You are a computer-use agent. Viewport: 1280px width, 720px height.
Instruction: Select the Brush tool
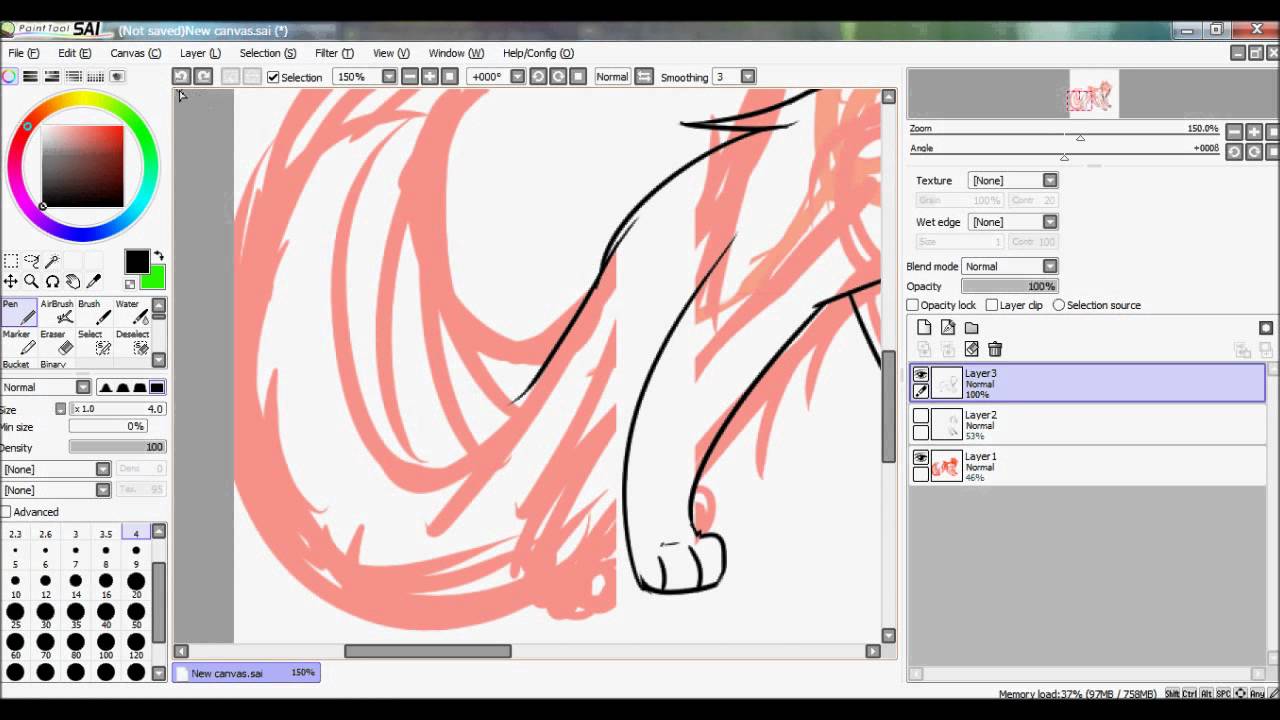pos(94,312)
